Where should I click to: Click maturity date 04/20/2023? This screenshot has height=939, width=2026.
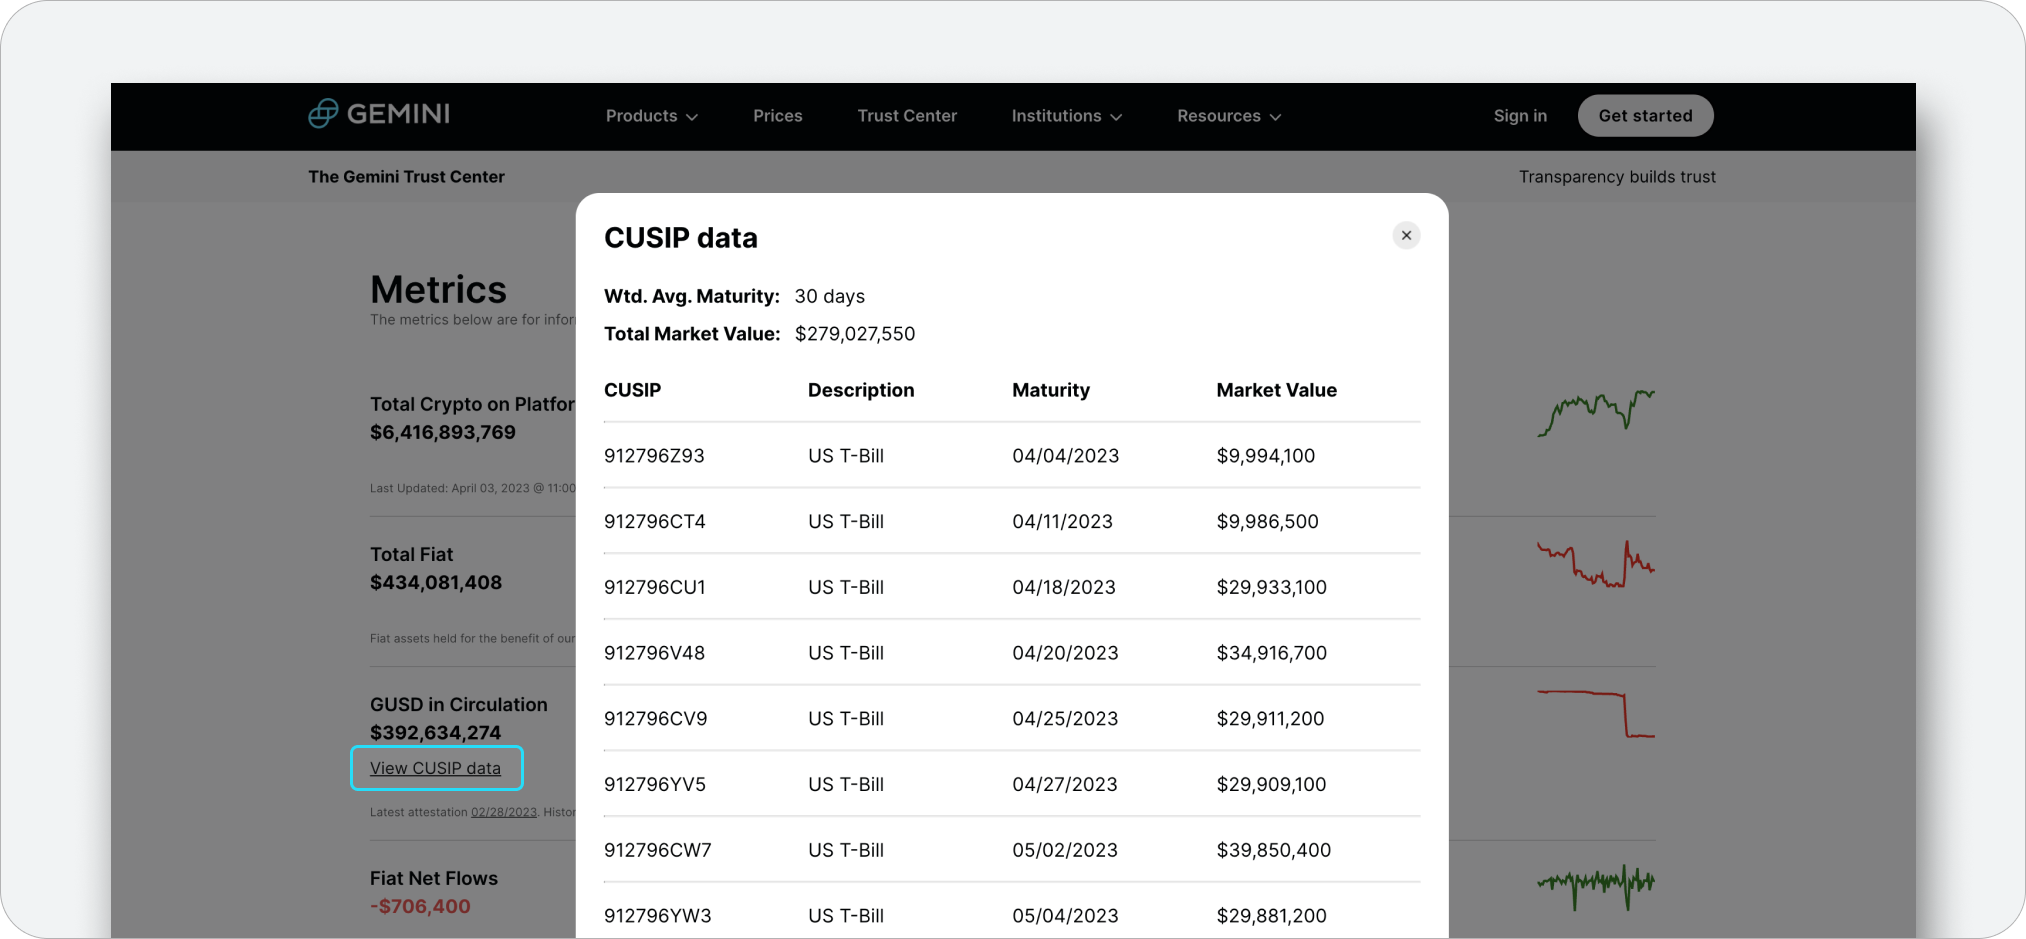1065,653
